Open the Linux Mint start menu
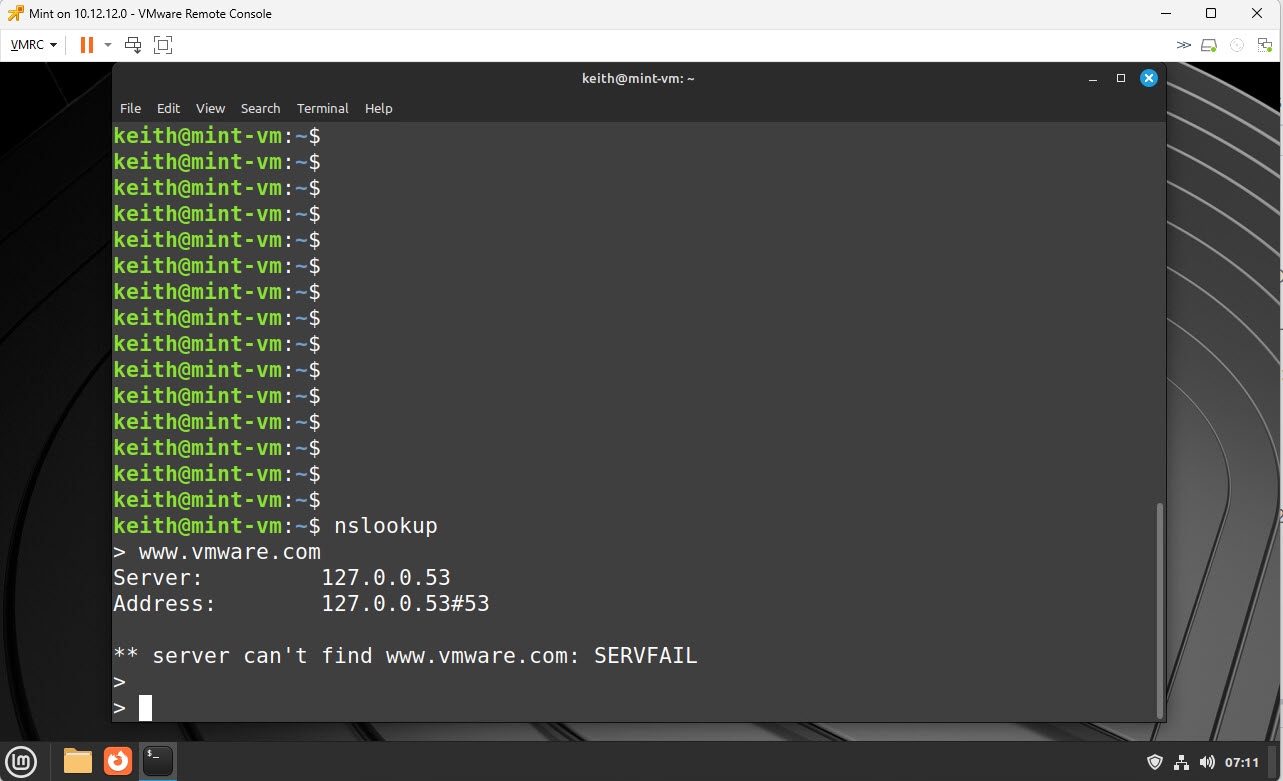 22,762
